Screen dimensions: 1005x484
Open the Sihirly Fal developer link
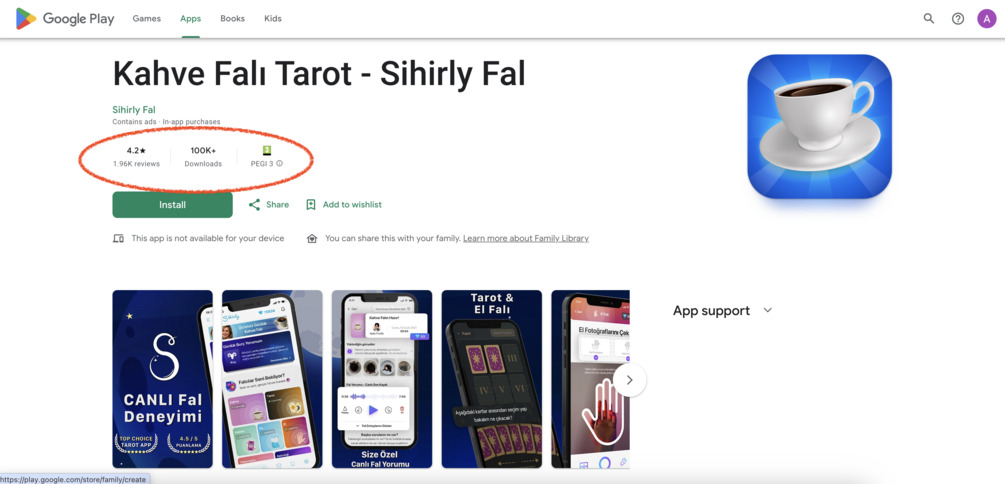(x=134, y=110)
